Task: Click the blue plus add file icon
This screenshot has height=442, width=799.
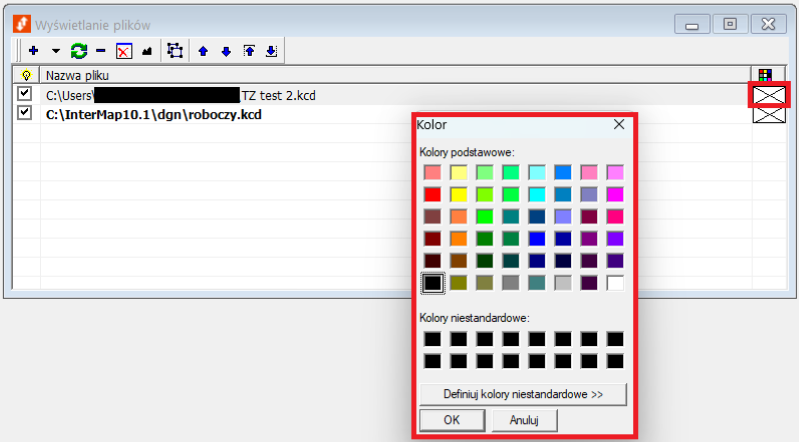Action: 33,50
